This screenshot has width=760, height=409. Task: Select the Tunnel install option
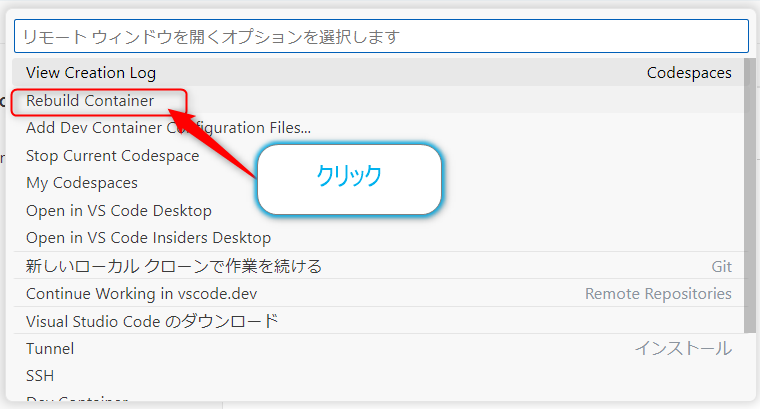point(378,348)
